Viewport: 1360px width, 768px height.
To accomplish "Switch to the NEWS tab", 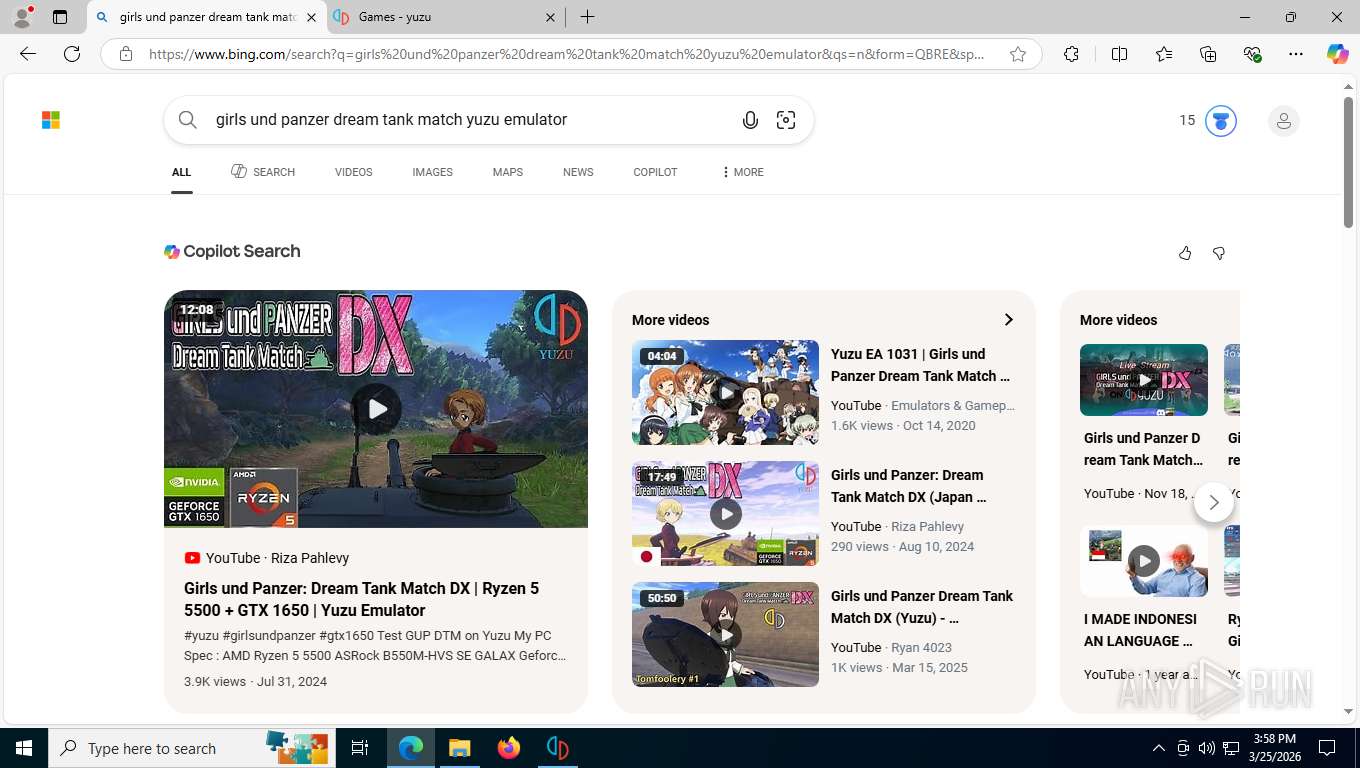I will (578, 172).
